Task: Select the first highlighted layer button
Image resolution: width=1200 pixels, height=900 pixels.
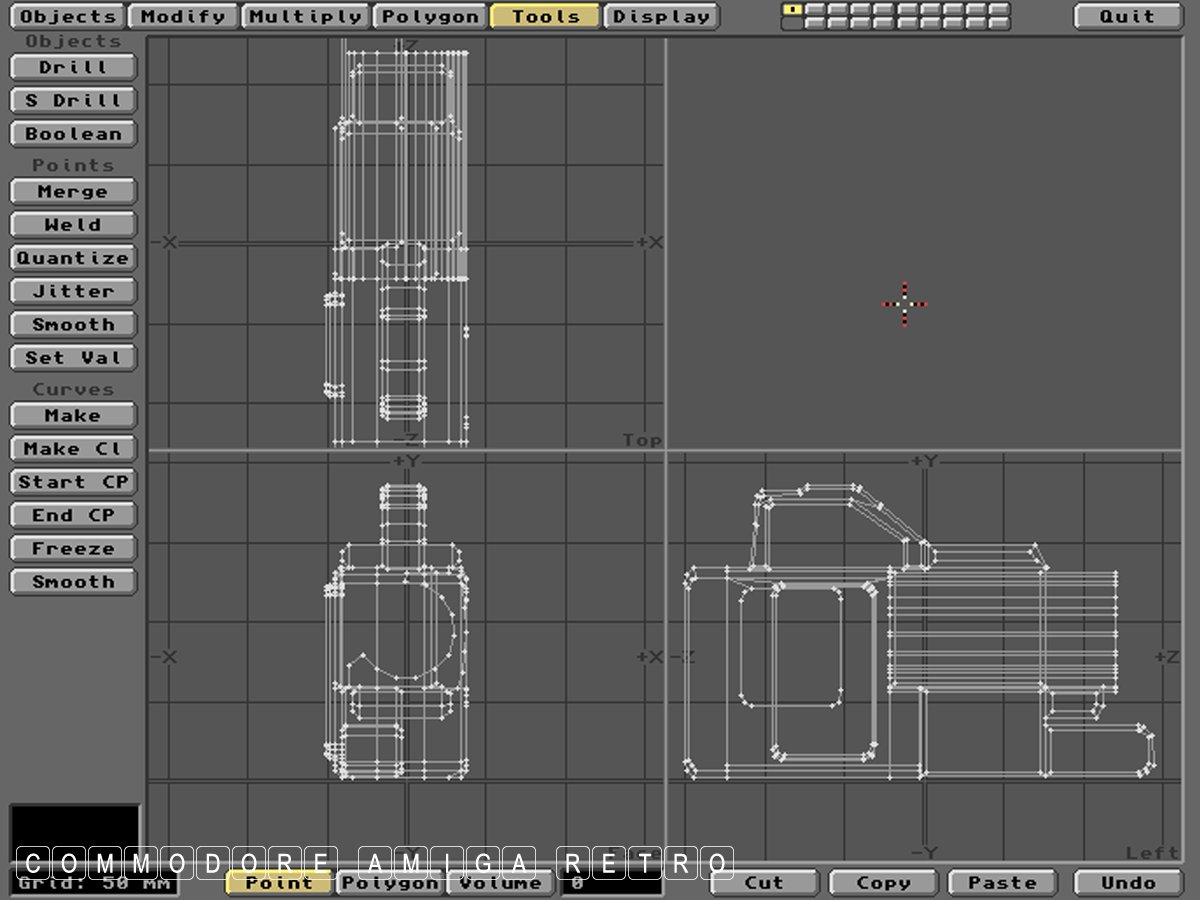Action: click(792, 10)
